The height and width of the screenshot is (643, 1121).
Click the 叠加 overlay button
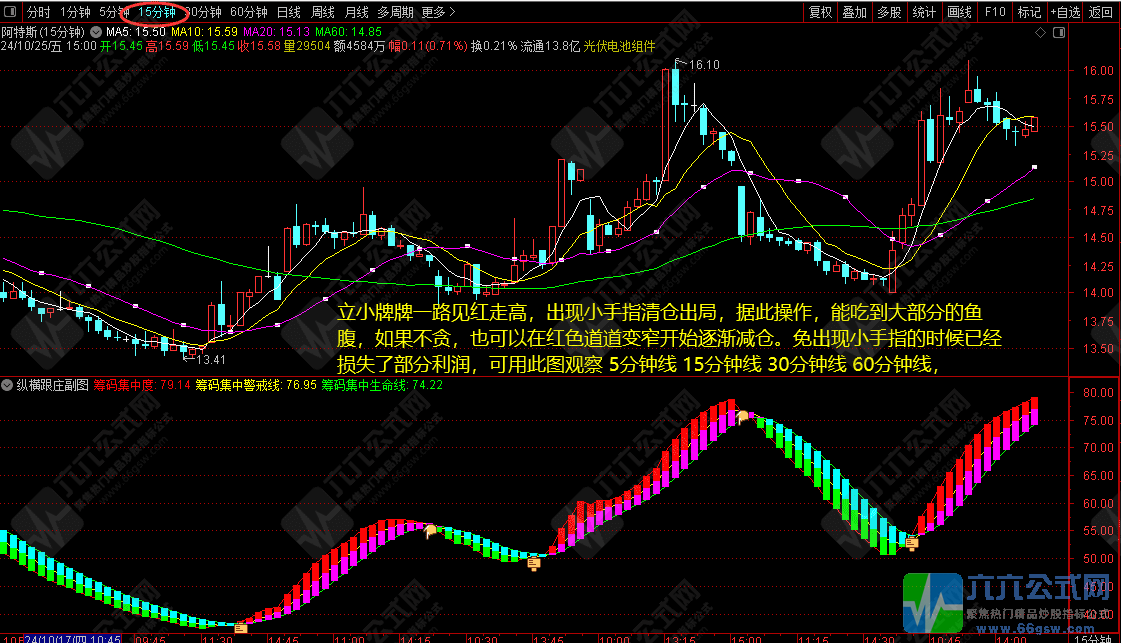pos(854,12)
